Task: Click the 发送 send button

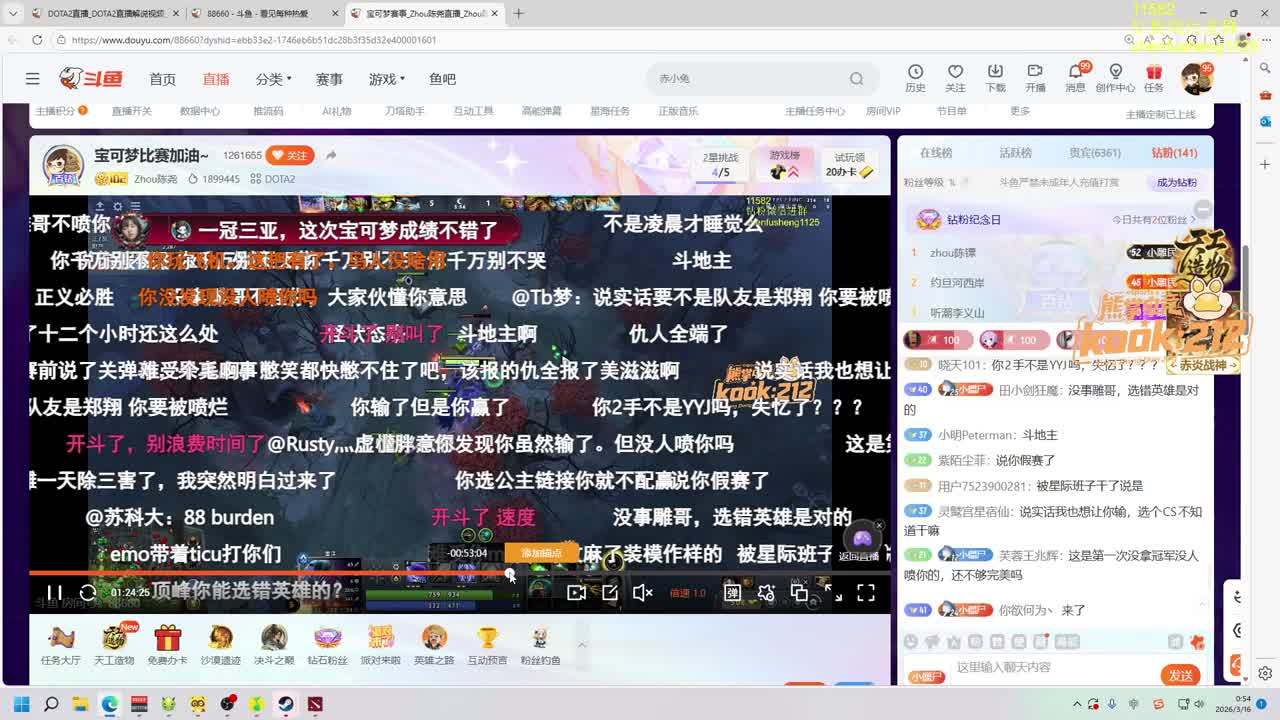Action: (x=1180, y=675)
